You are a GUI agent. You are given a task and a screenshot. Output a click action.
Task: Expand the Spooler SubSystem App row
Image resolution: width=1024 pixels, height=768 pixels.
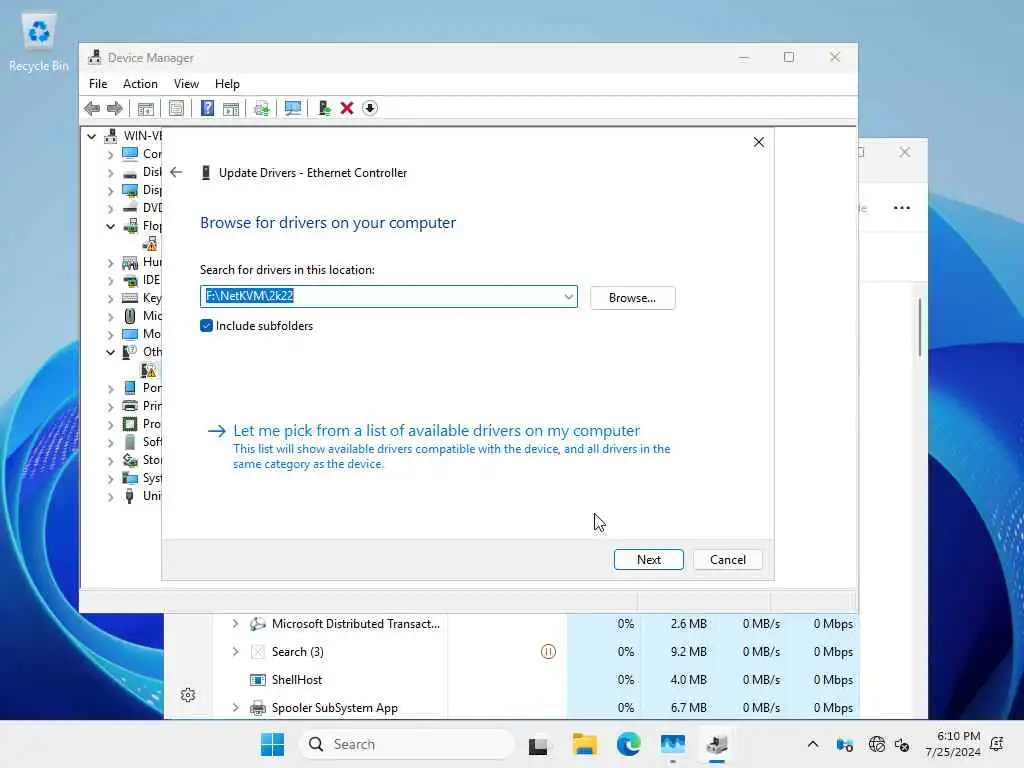[235, 707]
